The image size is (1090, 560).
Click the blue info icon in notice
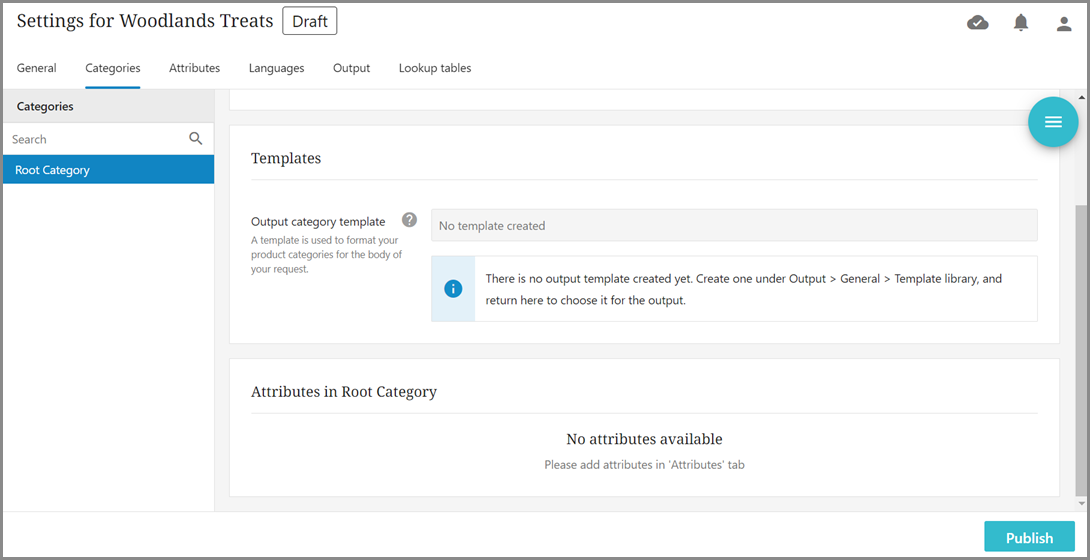[453, 289]
